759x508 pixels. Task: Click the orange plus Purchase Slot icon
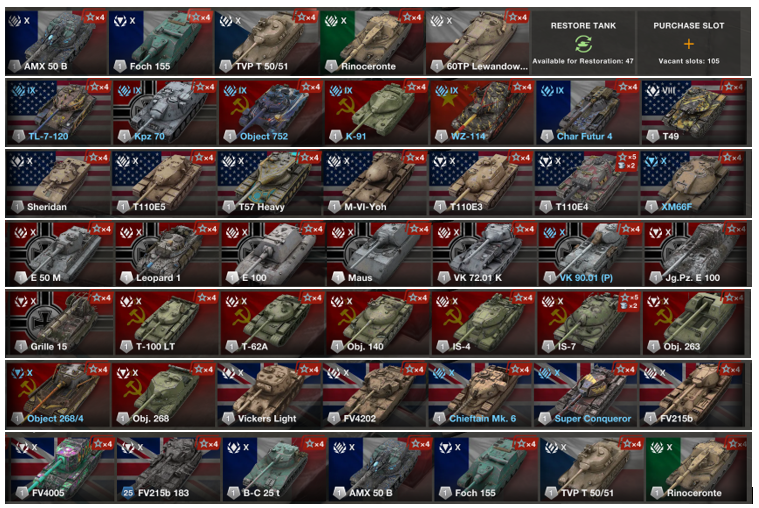tap(688, 44)
